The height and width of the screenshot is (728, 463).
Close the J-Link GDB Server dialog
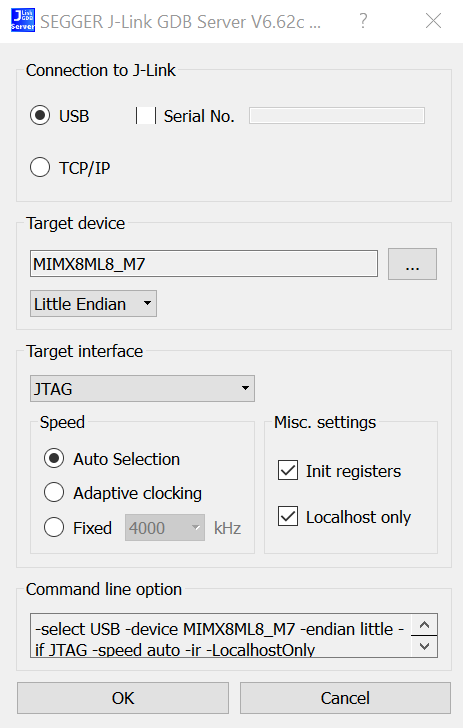[433, 21]
